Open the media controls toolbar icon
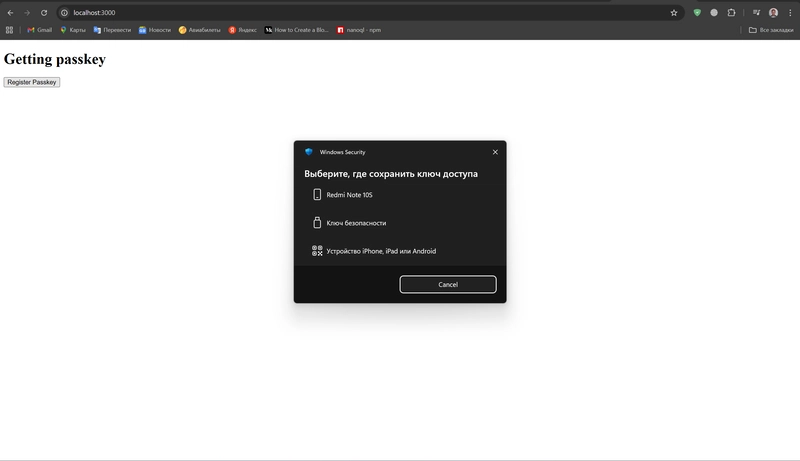This screenshot has height=461, width=800. click(756, 13)
